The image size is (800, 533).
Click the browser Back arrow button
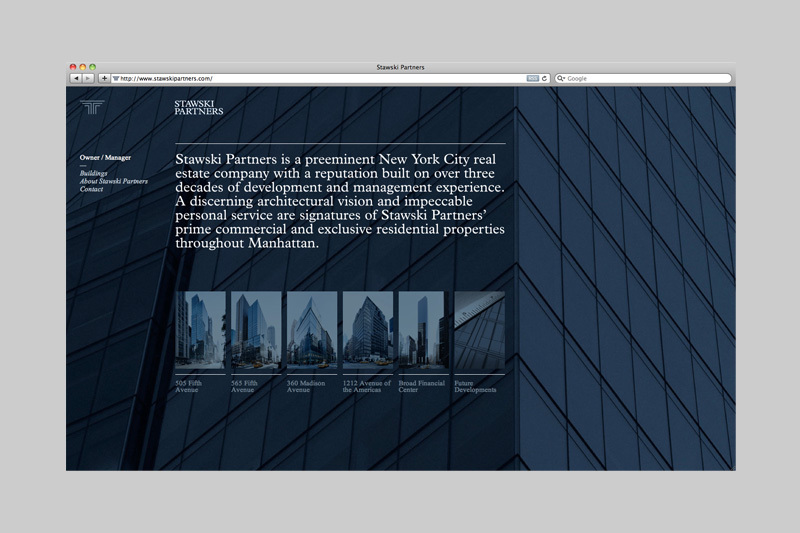pos(76,79)
